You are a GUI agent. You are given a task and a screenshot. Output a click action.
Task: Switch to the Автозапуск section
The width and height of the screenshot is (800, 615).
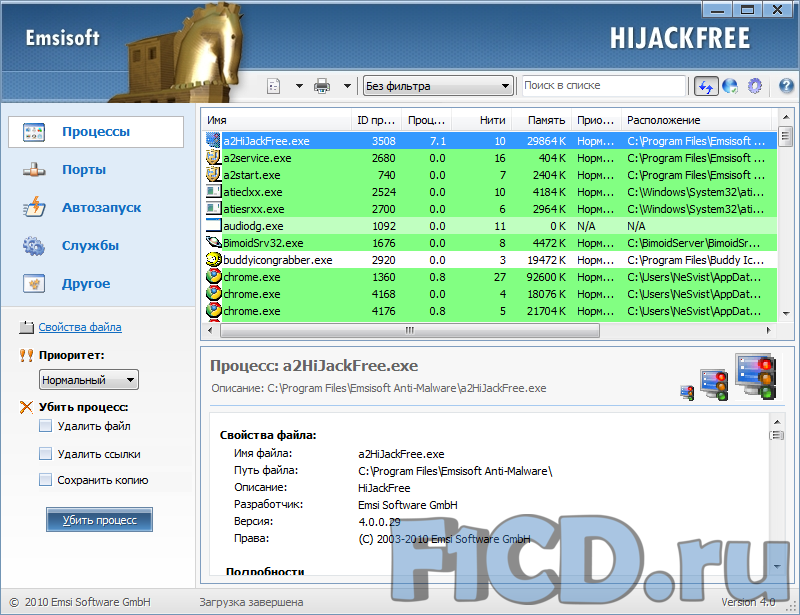pos(102,208)
